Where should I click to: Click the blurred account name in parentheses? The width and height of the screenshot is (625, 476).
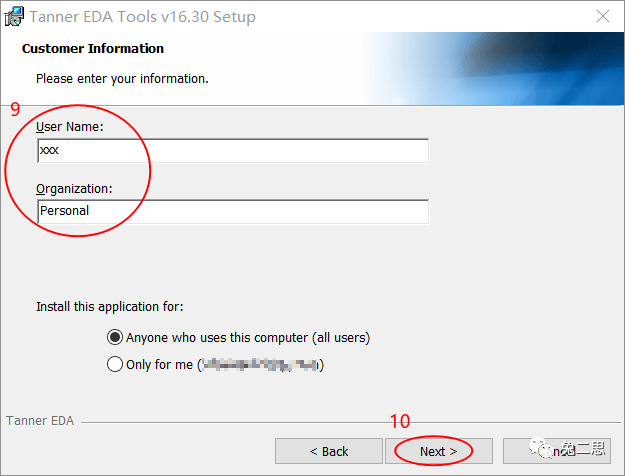coord(260,365)
